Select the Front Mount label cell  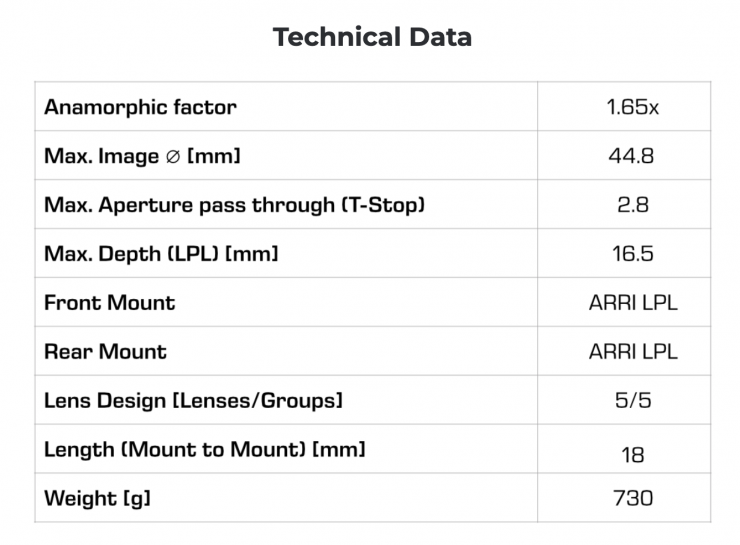pyautogui.click(x=110, y=302)
